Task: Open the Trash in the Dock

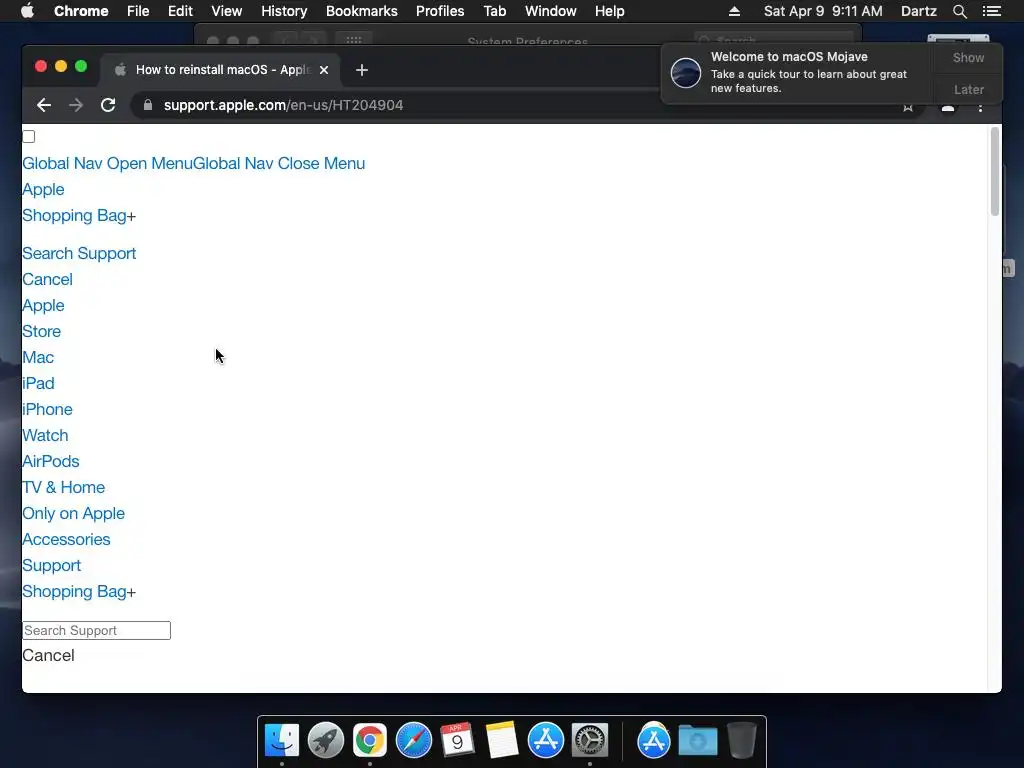Action: tap(742, 741)
